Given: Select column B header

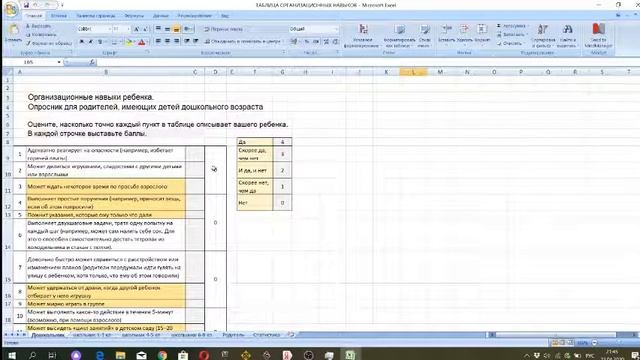Looking at the screenshot, I should pyautogui.click(x=106, y=72).
